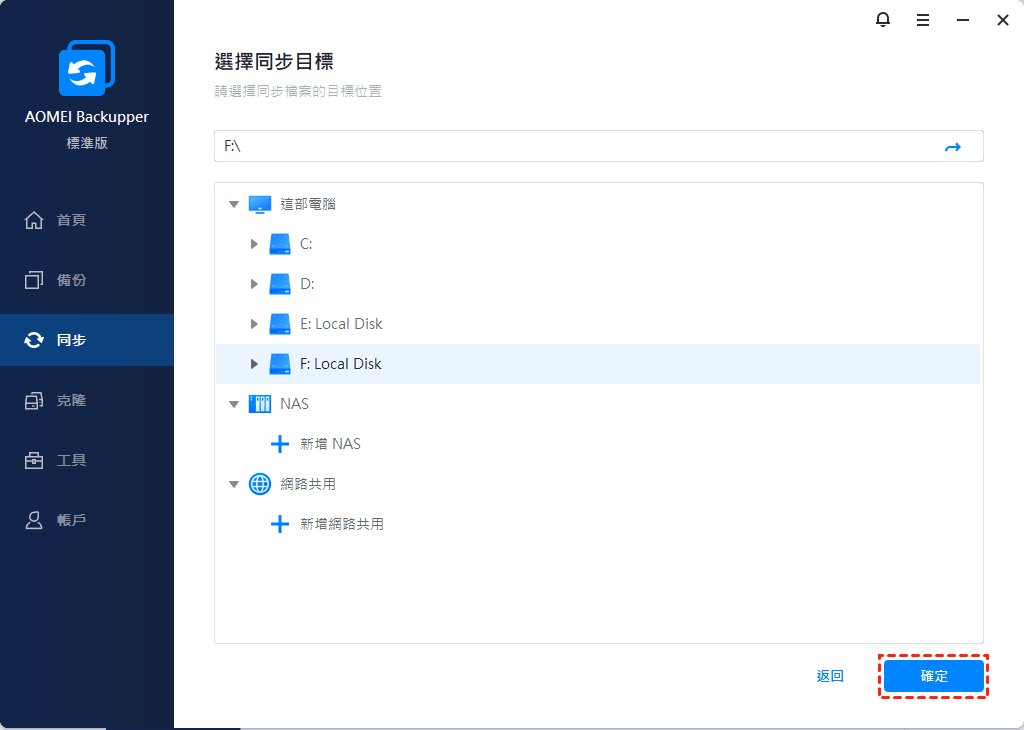Click the F:\ path input field
The image size is (1024, 730).
(570, 146)
